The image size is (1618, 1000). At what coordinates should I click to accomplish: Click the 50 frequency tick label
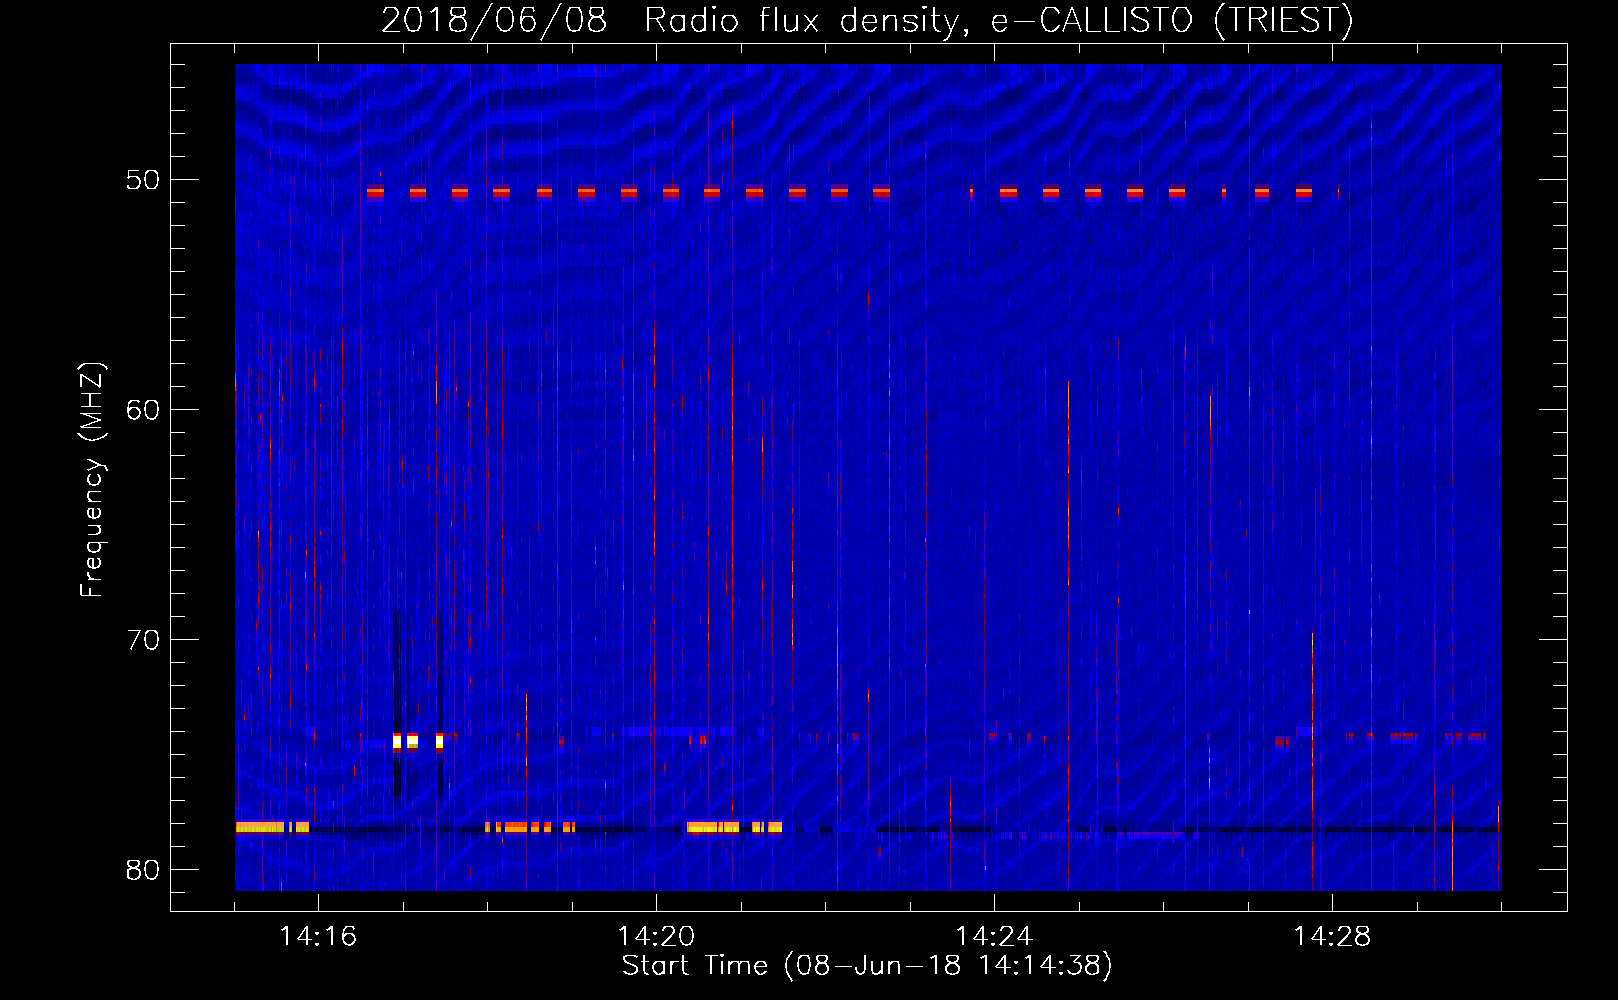143,180
